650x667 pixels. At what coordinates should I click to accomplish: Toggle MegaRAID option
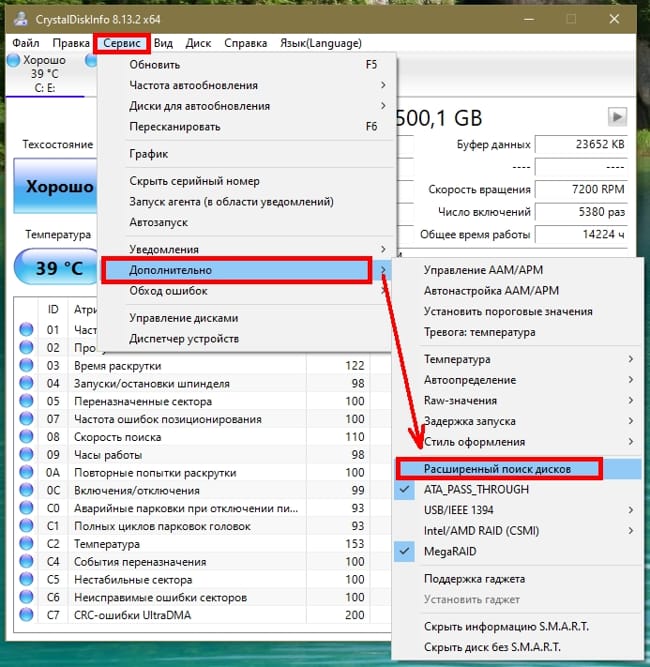click(x=517, y=552)
